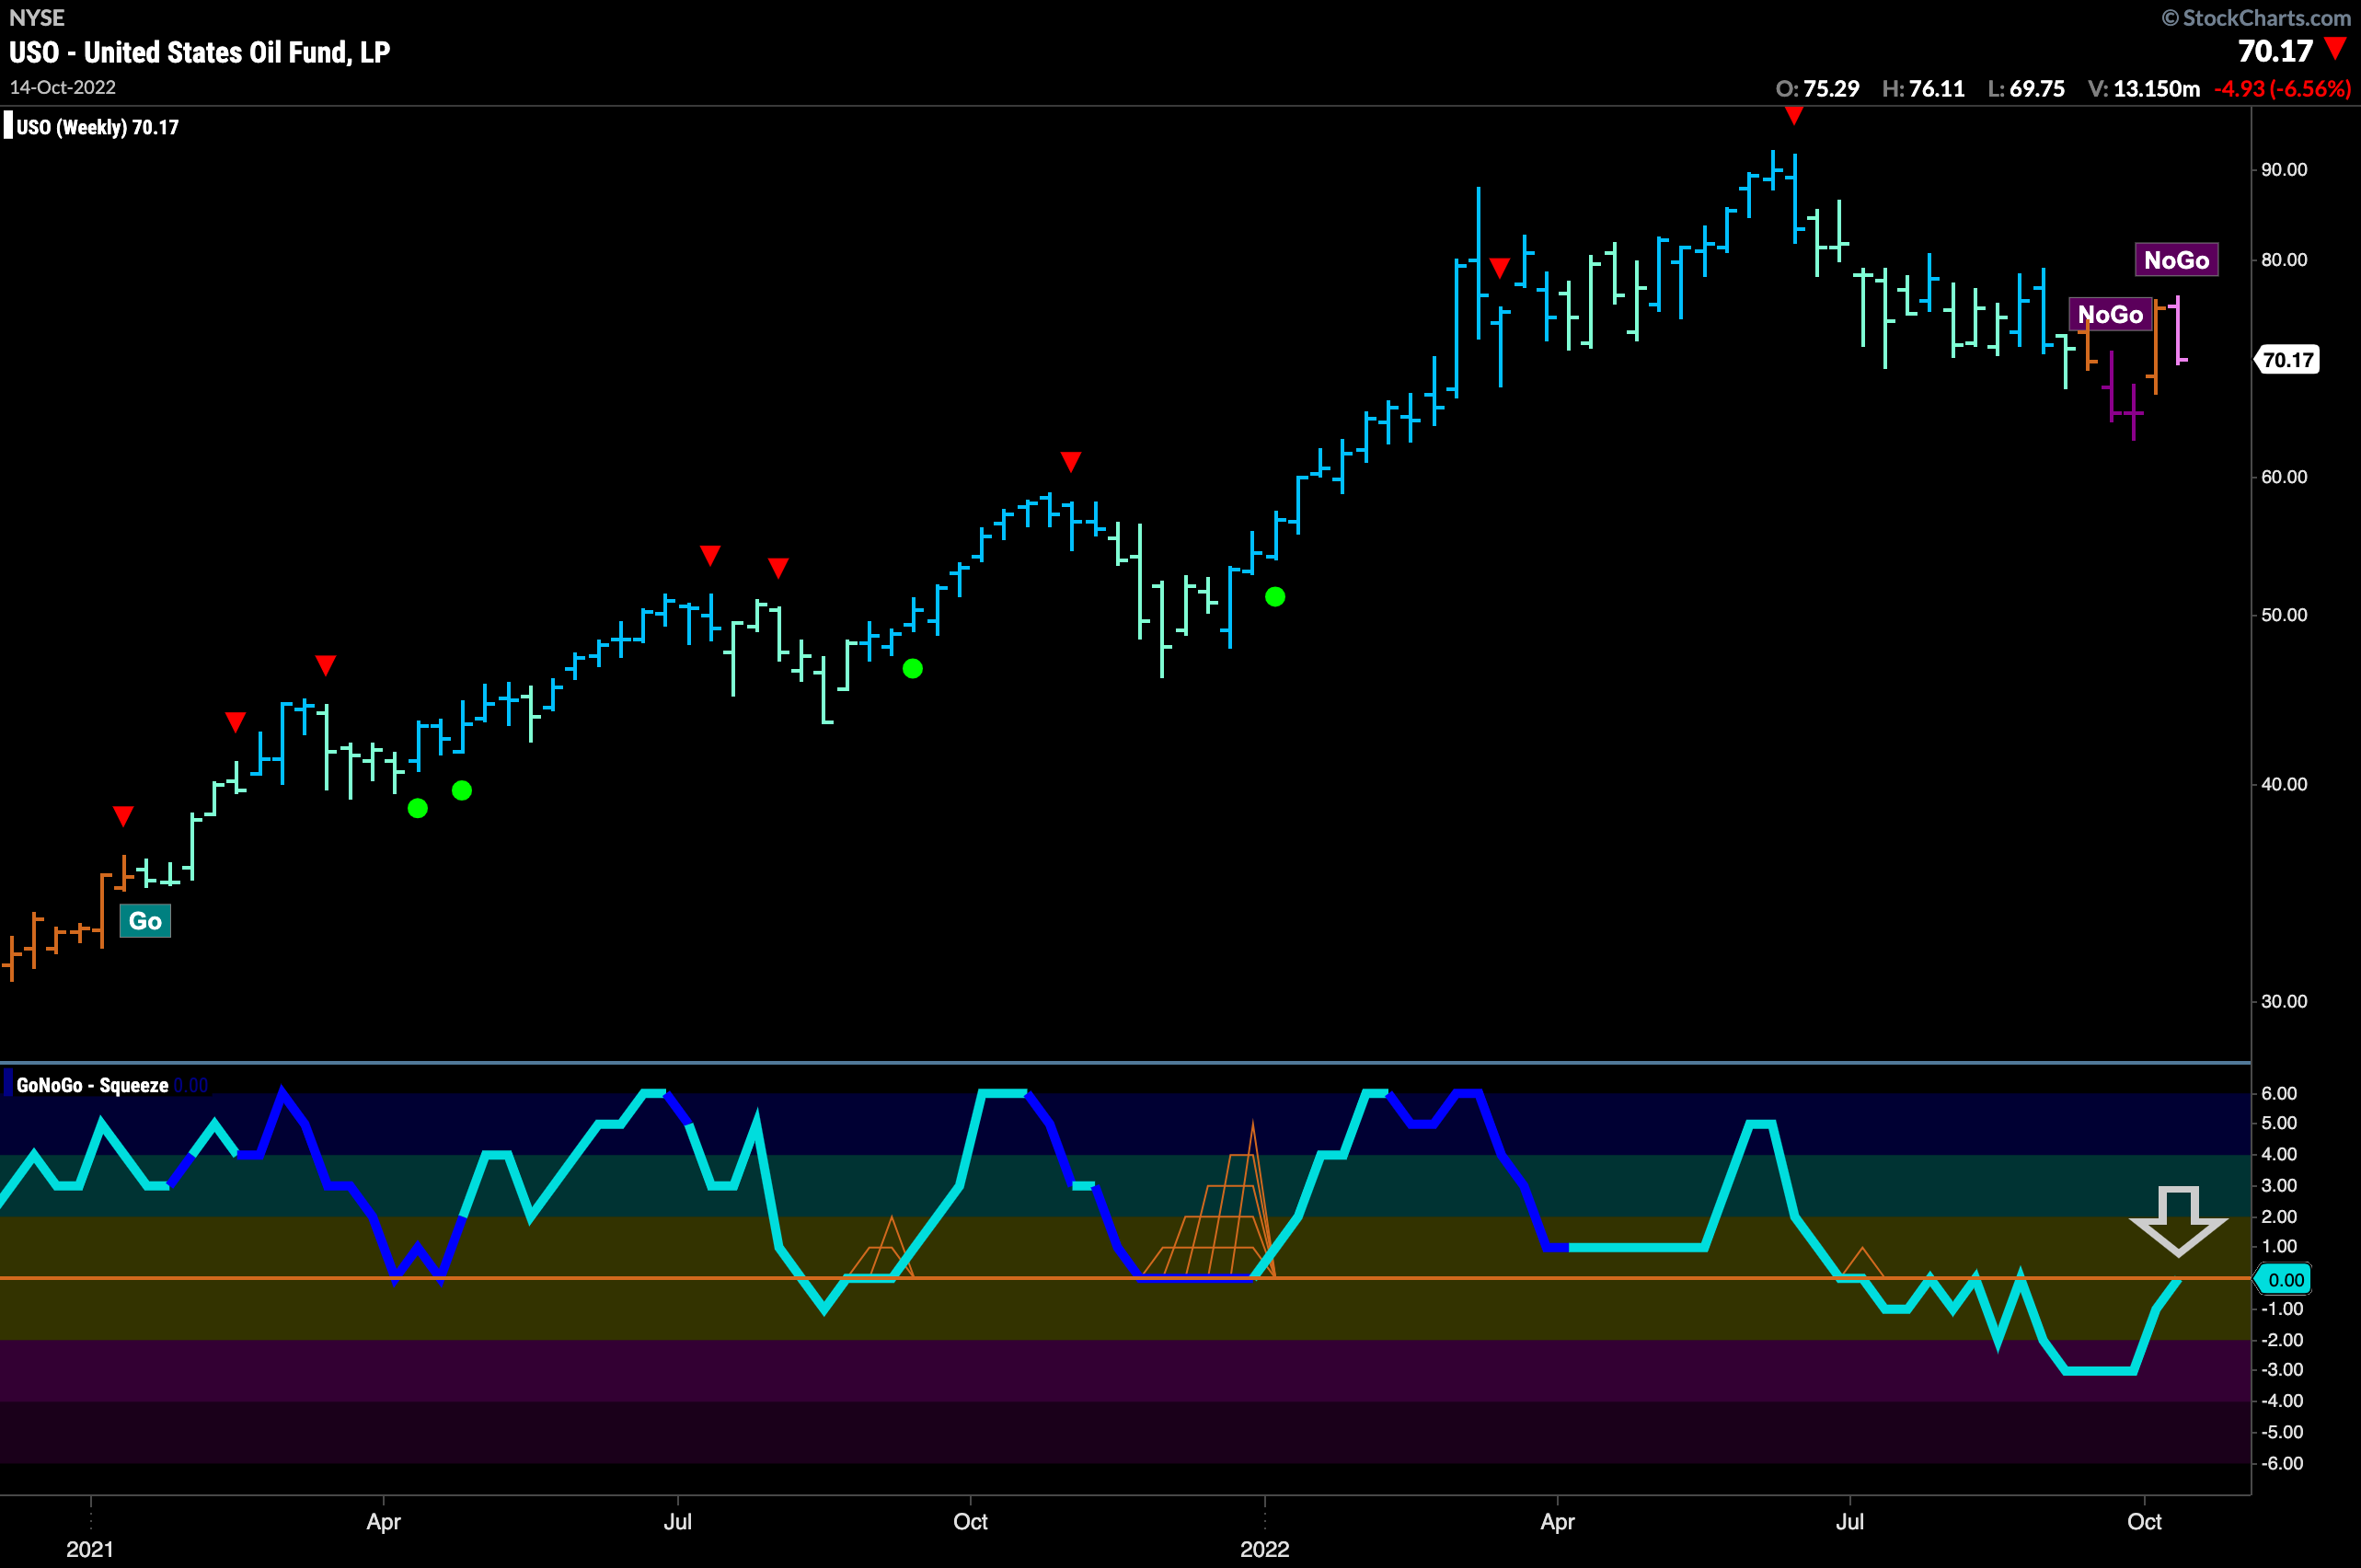Click the 90.00 price axis label
This screenshot has height=1568, width=2361.
[2285, 170]
